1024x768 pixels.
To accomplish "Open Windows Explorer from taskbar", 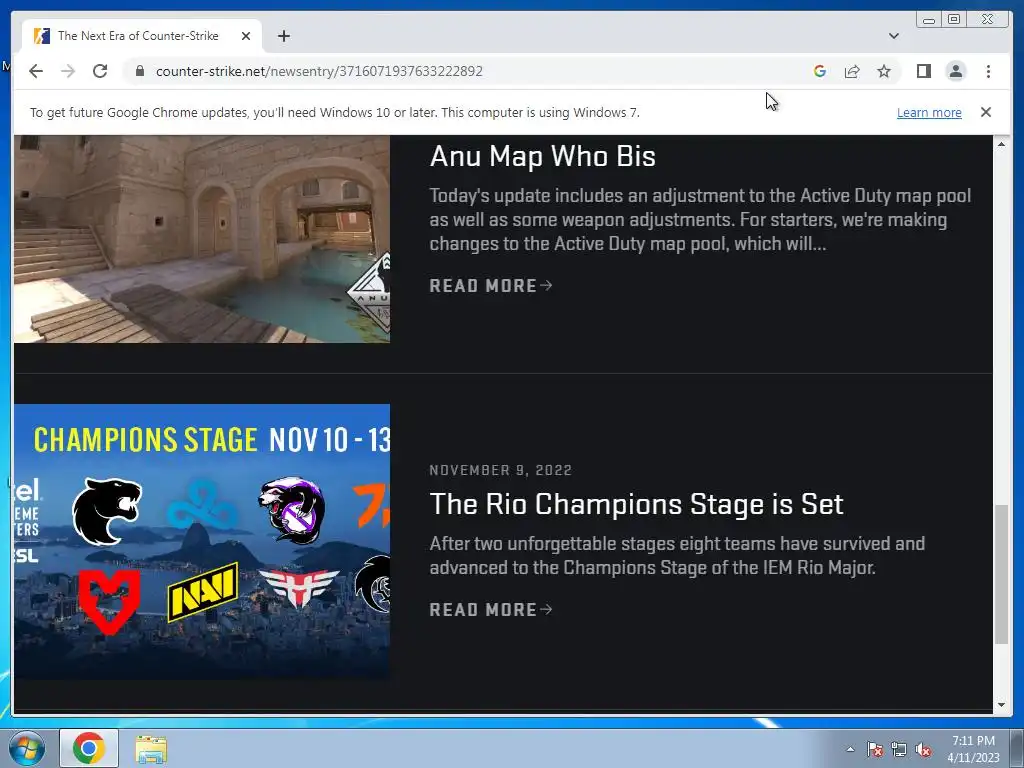I will (151, 749).
